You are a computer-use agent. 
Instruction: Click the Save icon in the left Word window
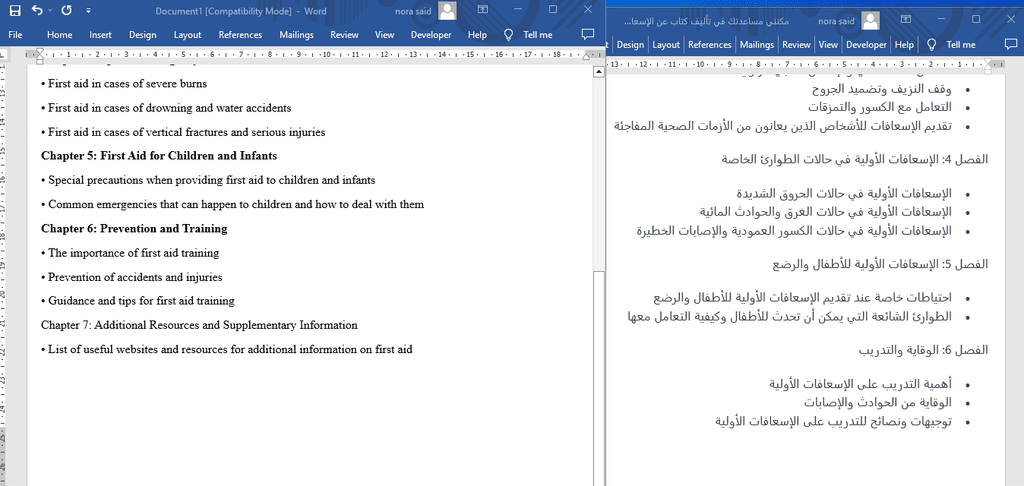coord(15,10)
